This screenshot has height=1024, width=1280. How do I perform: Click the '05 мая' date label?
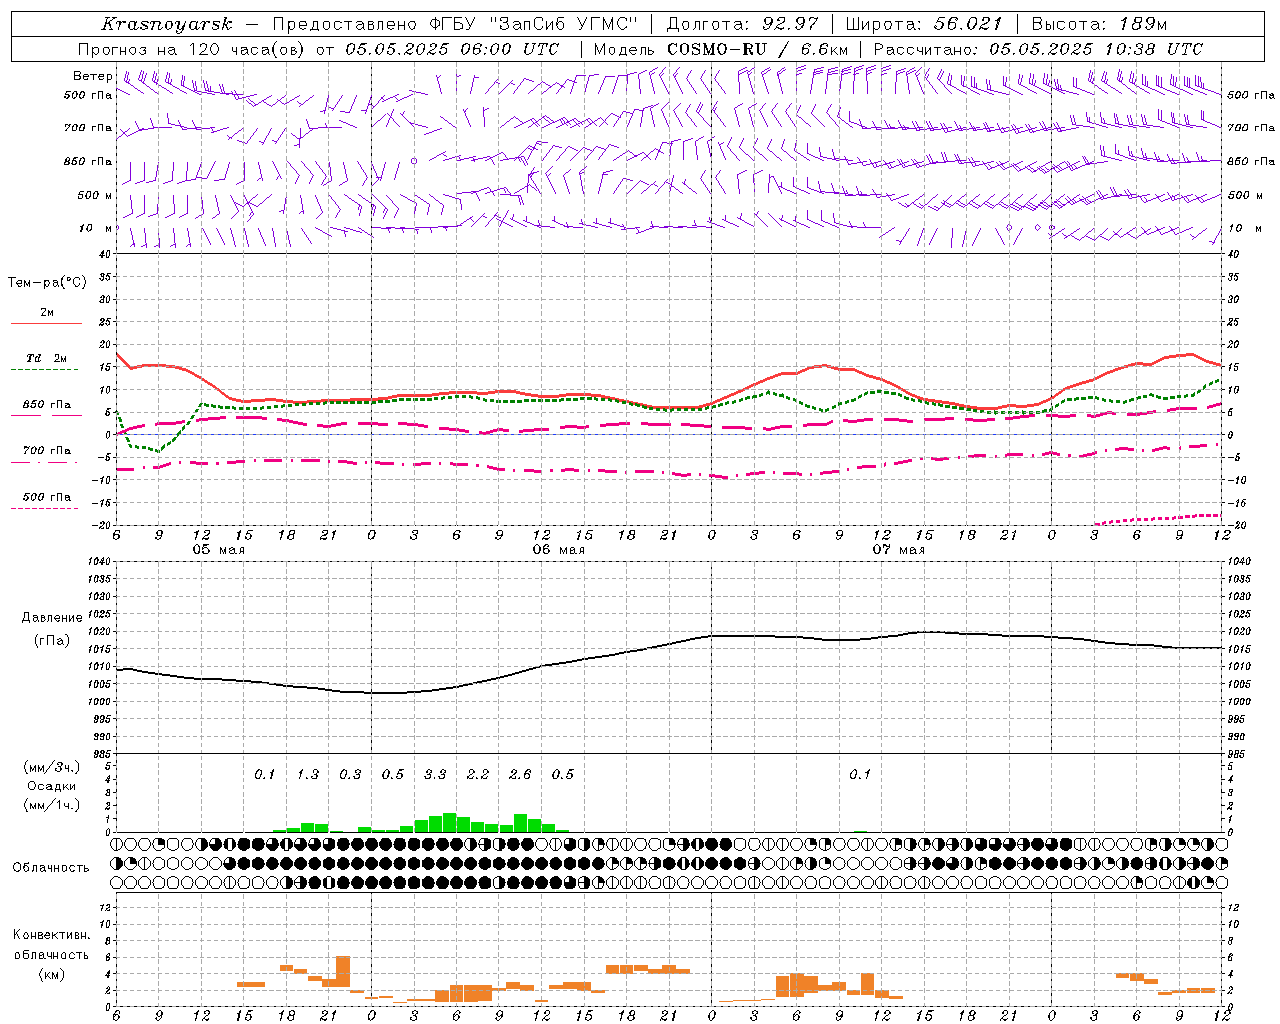(x=219, y=550)
